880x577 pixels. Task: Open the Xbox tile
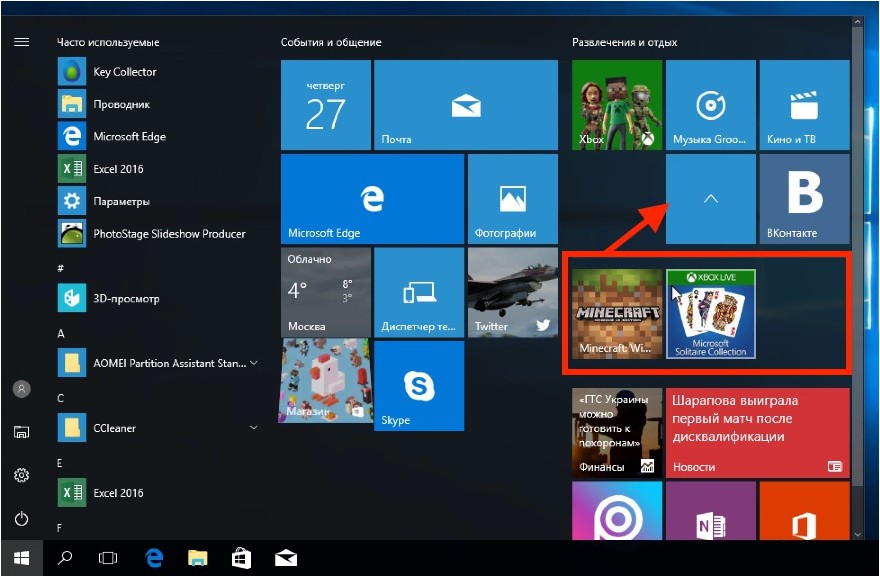617,105
